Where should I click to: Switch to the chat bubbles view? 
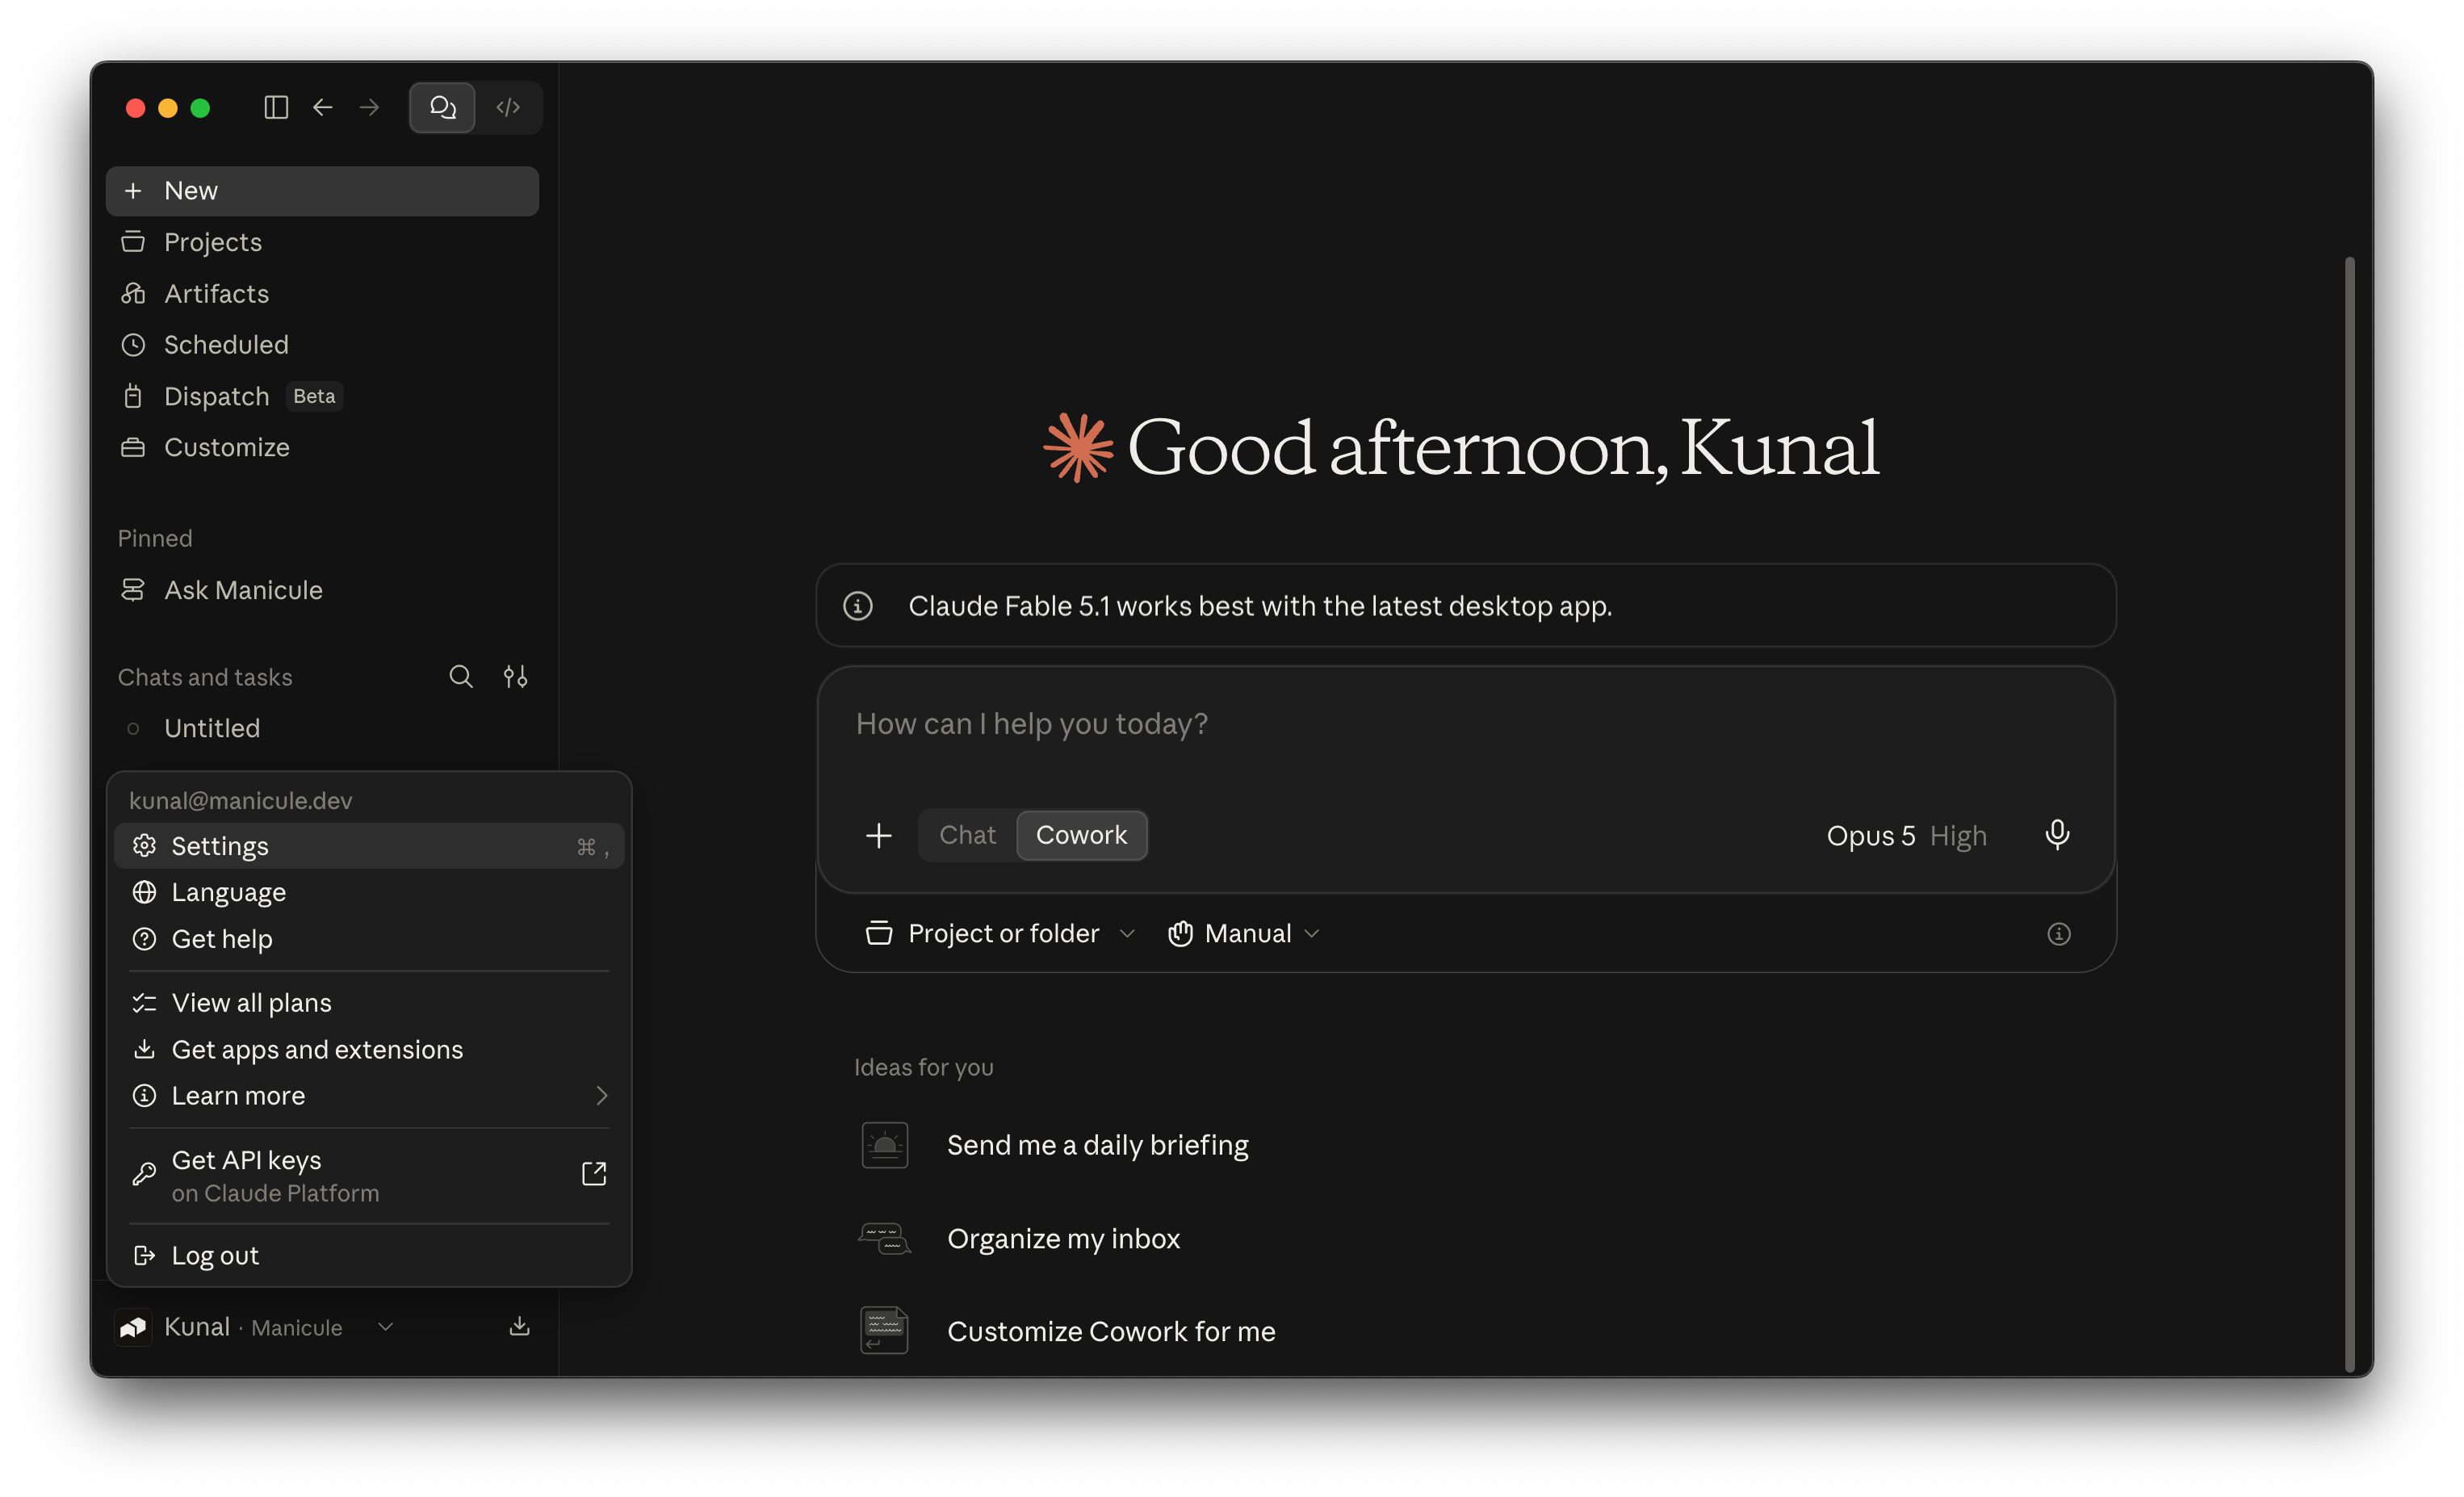click(442, 107)
